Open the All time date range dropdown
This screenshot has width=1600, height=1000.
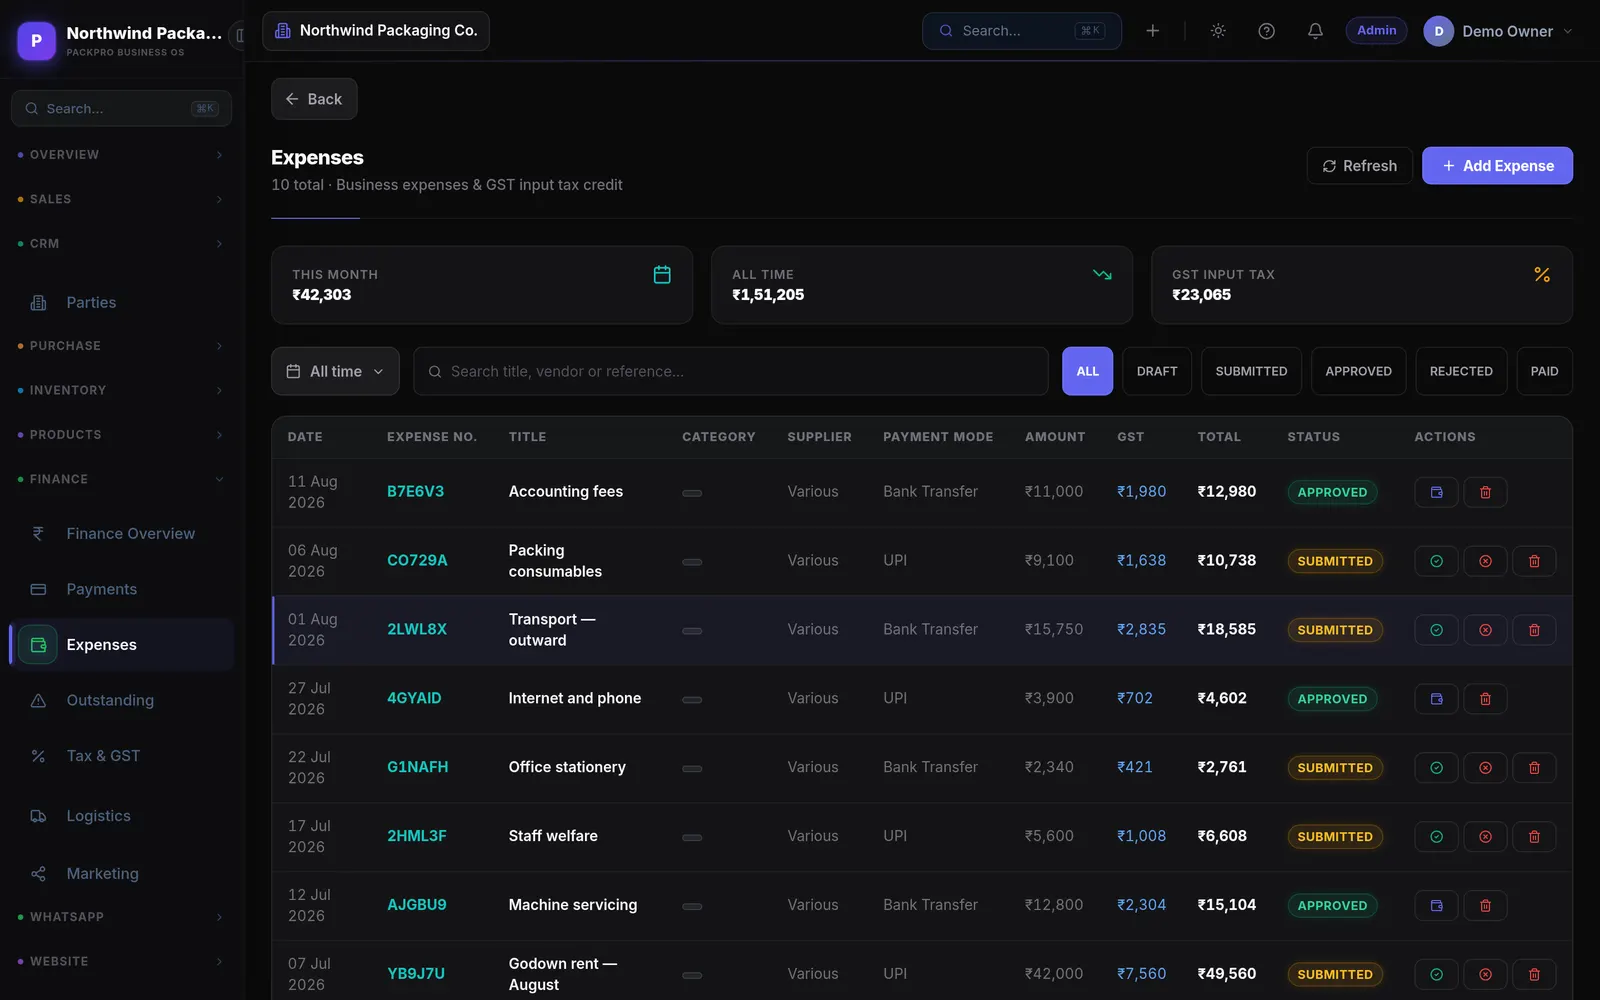click(335, 371)
